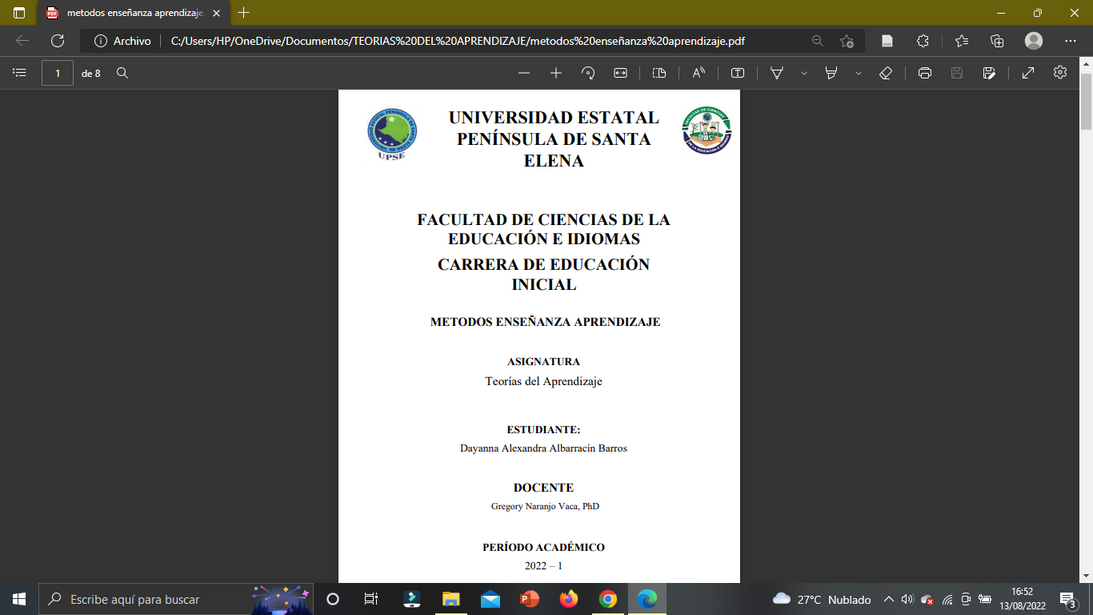Click the text 'Teorías del Aprendizaje'
The width and height of the screenshot is (1093, 615).
[x=544, y=381]
